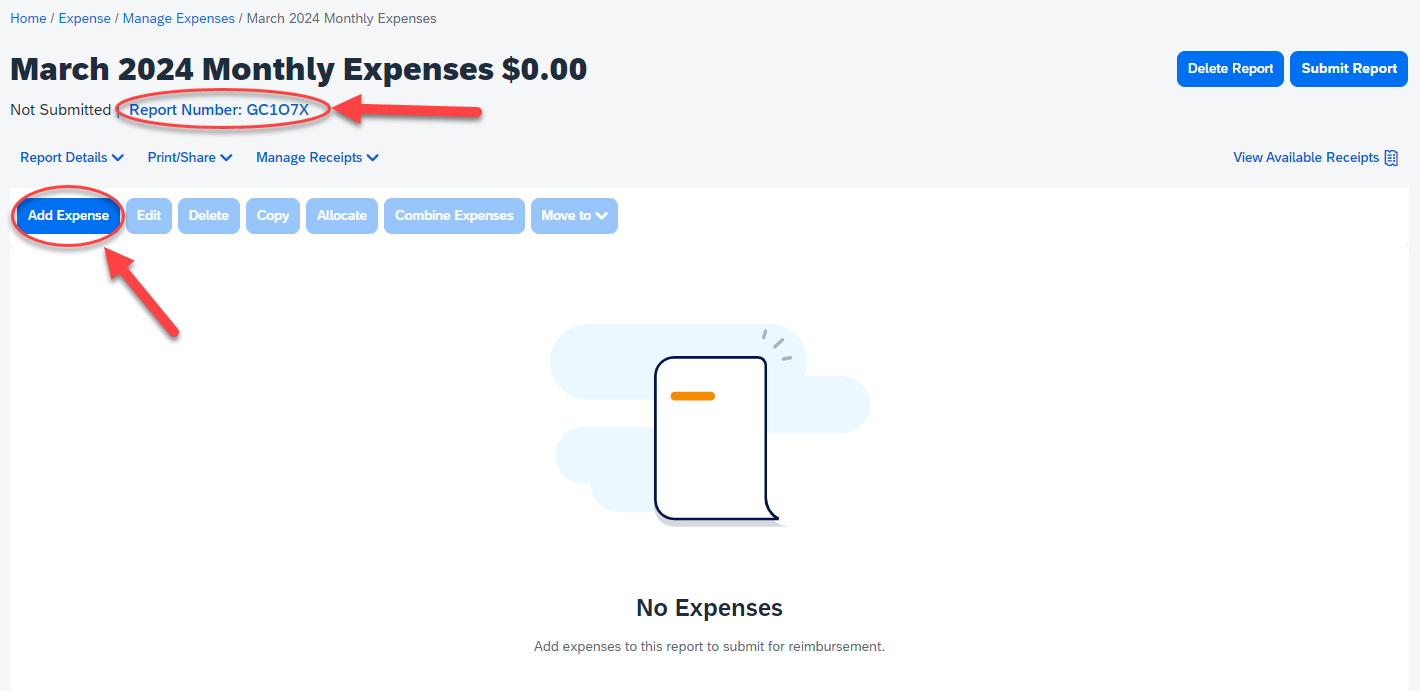
Task: Navigate to the Expense breadcrumb link
Action: [85, 19]
